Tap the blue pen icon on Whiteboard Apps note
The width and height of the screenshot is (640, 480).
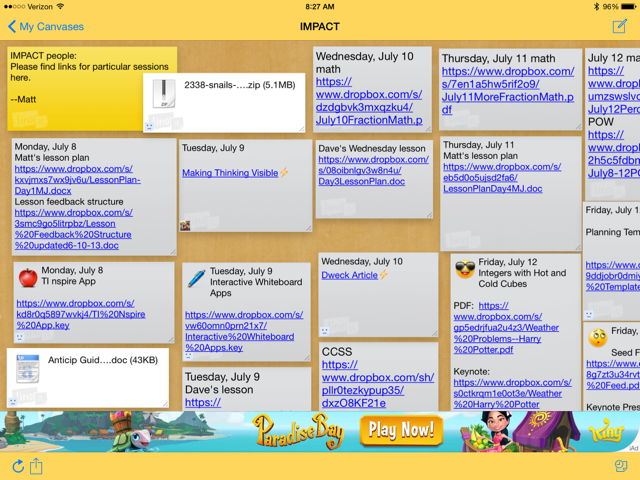click(196, 278)
